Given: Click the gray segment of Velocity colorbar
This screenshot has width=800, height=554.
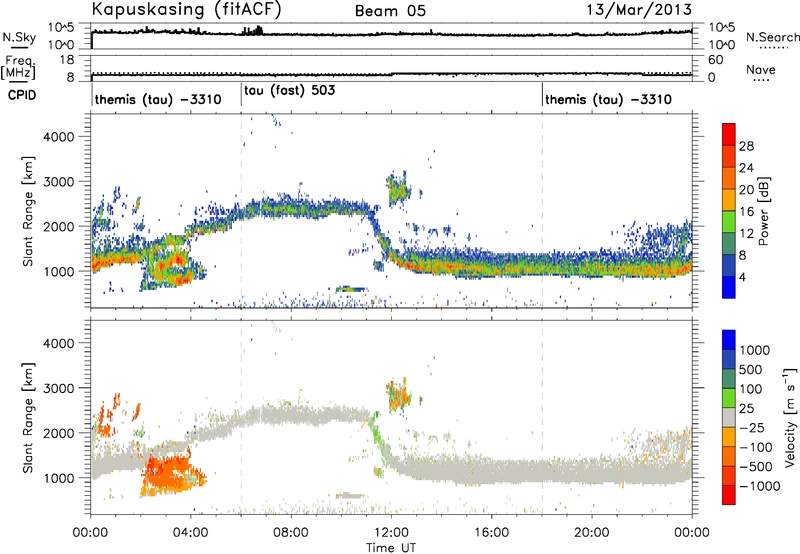Looking at the screenshot, I should pos(729,417).
